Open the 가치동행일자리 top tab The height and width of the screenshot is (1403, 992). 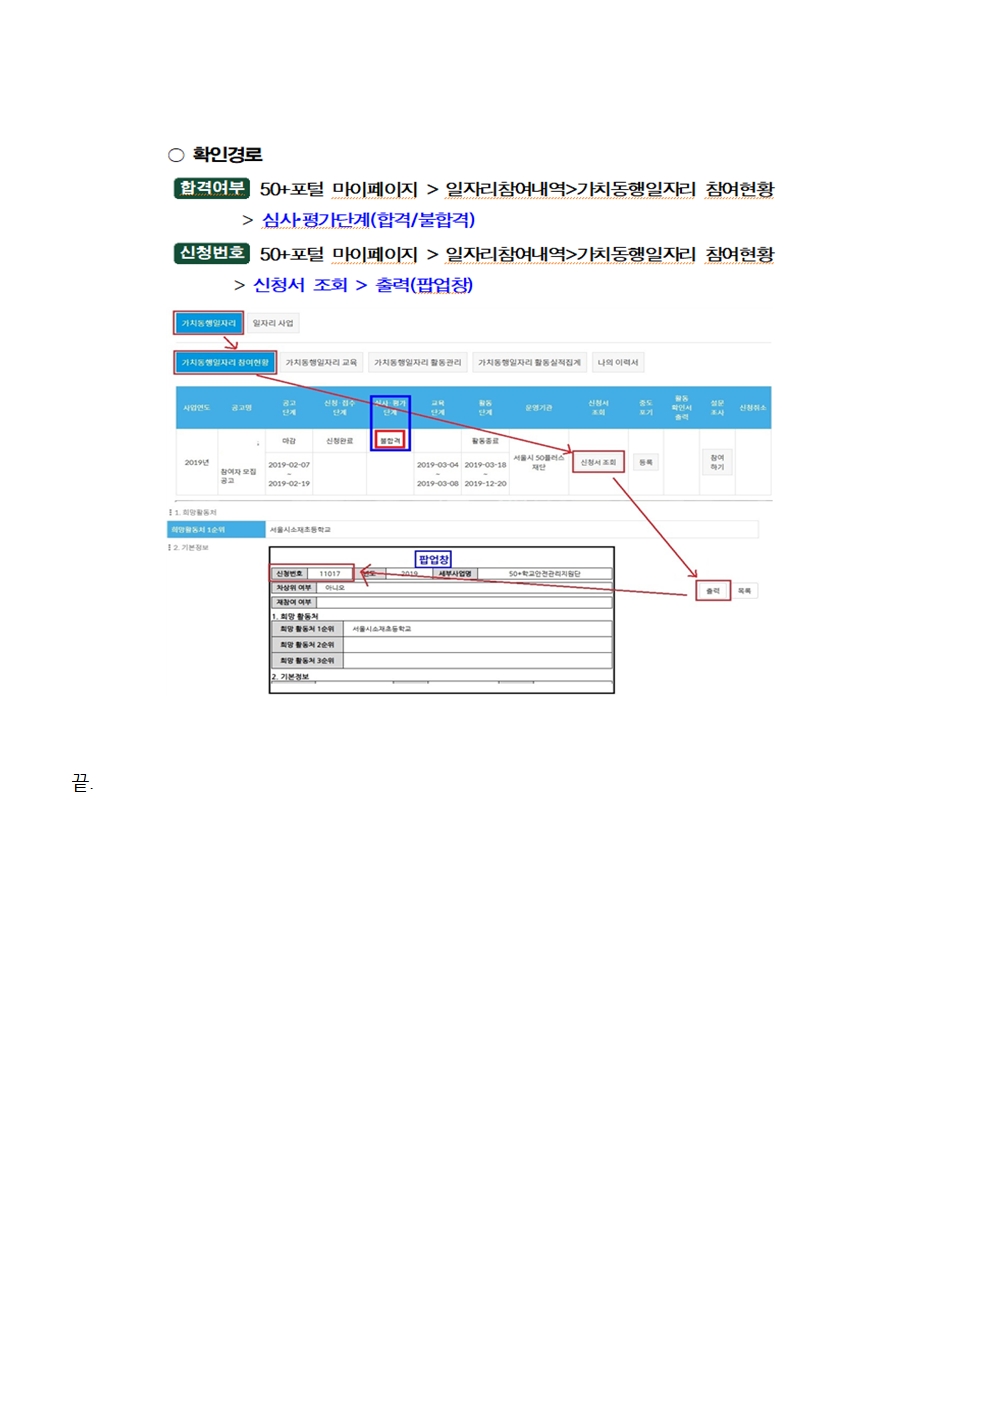point(208,323)
